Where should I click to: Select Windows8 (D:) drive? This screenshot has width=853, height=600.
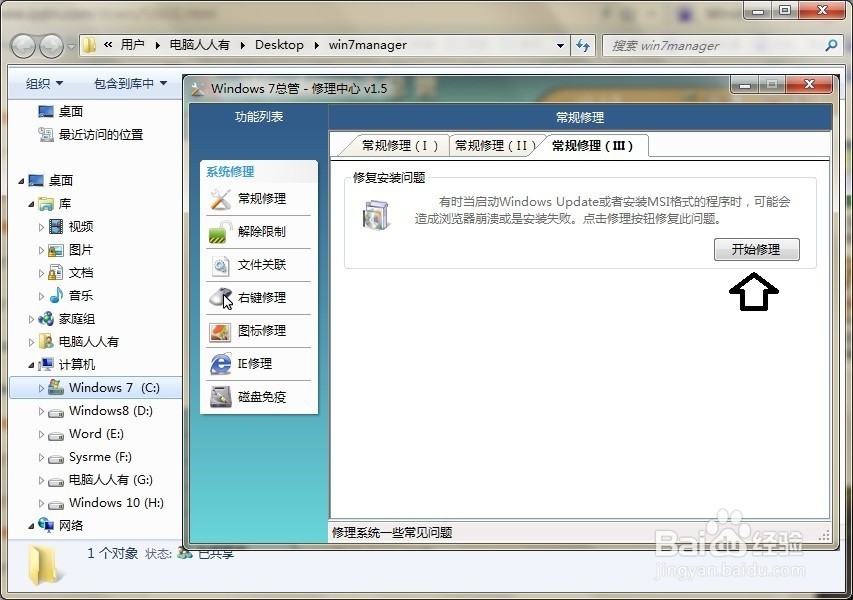pyautogui.click(x=100, y=411)
